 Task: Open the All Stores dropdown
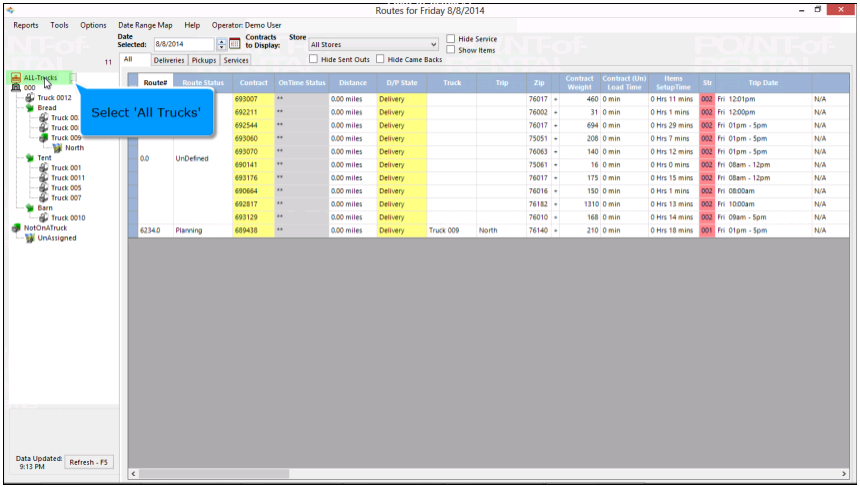433,44
